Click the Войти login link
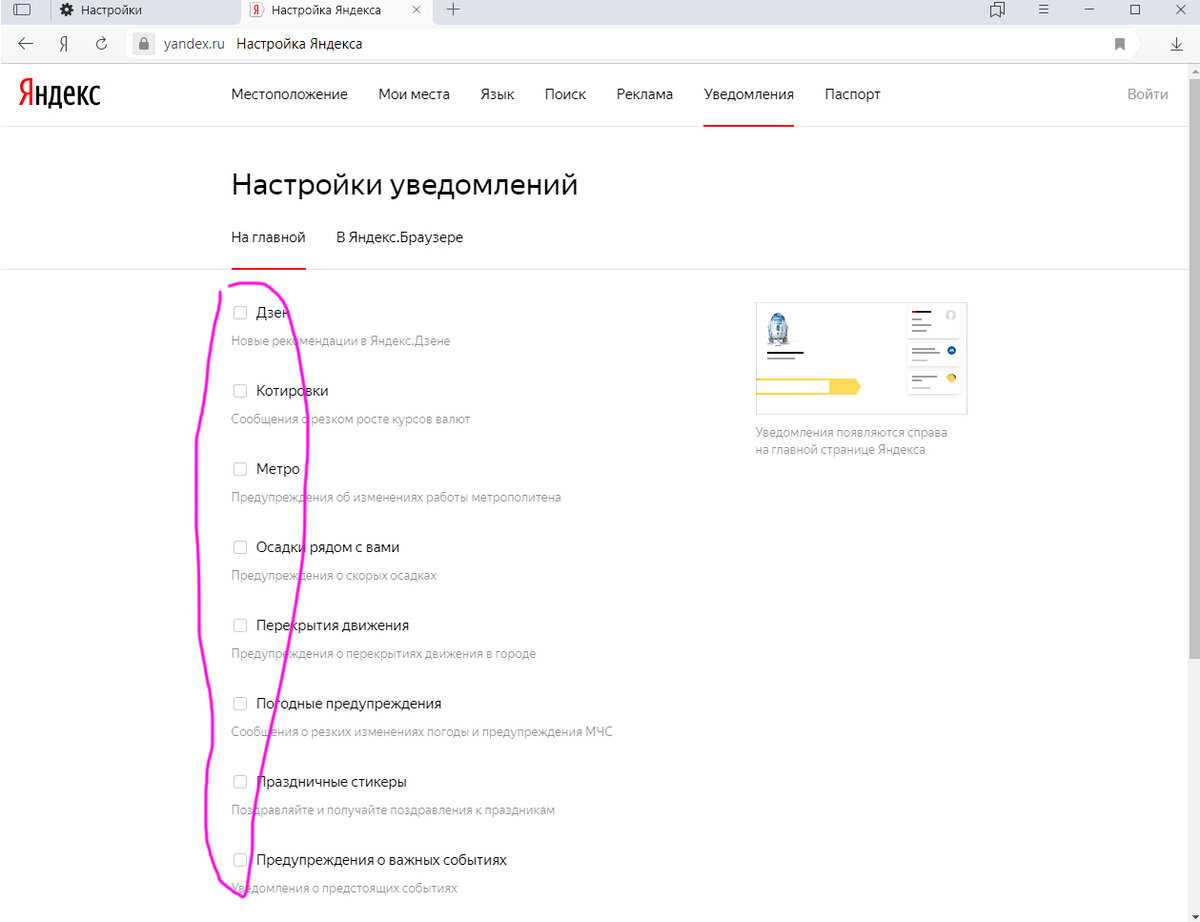The height and width of the screenshot is (922, 1200). 1147,94
